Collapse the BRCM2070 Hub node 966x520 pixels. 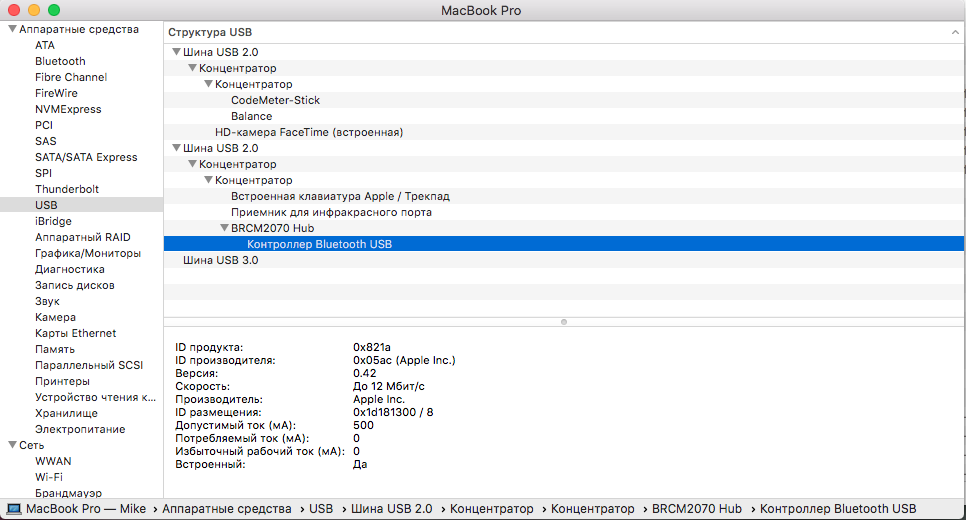coord(224,228)
